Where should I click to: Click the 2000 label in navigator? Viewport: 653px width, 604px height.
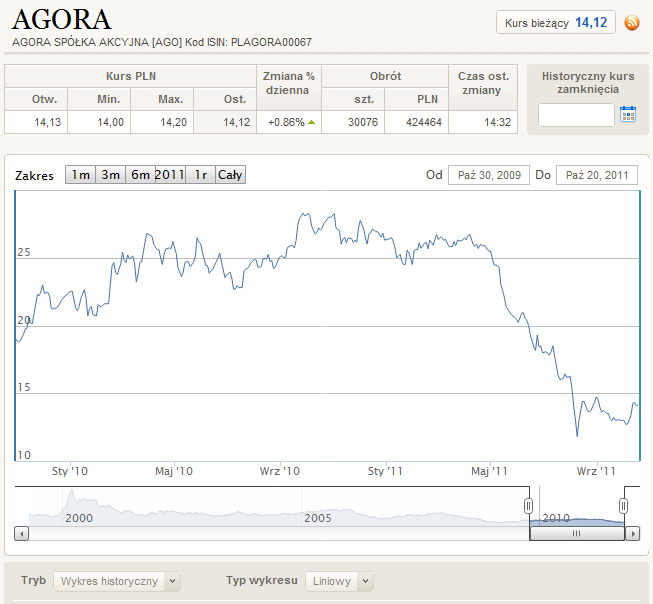point(79,518)
